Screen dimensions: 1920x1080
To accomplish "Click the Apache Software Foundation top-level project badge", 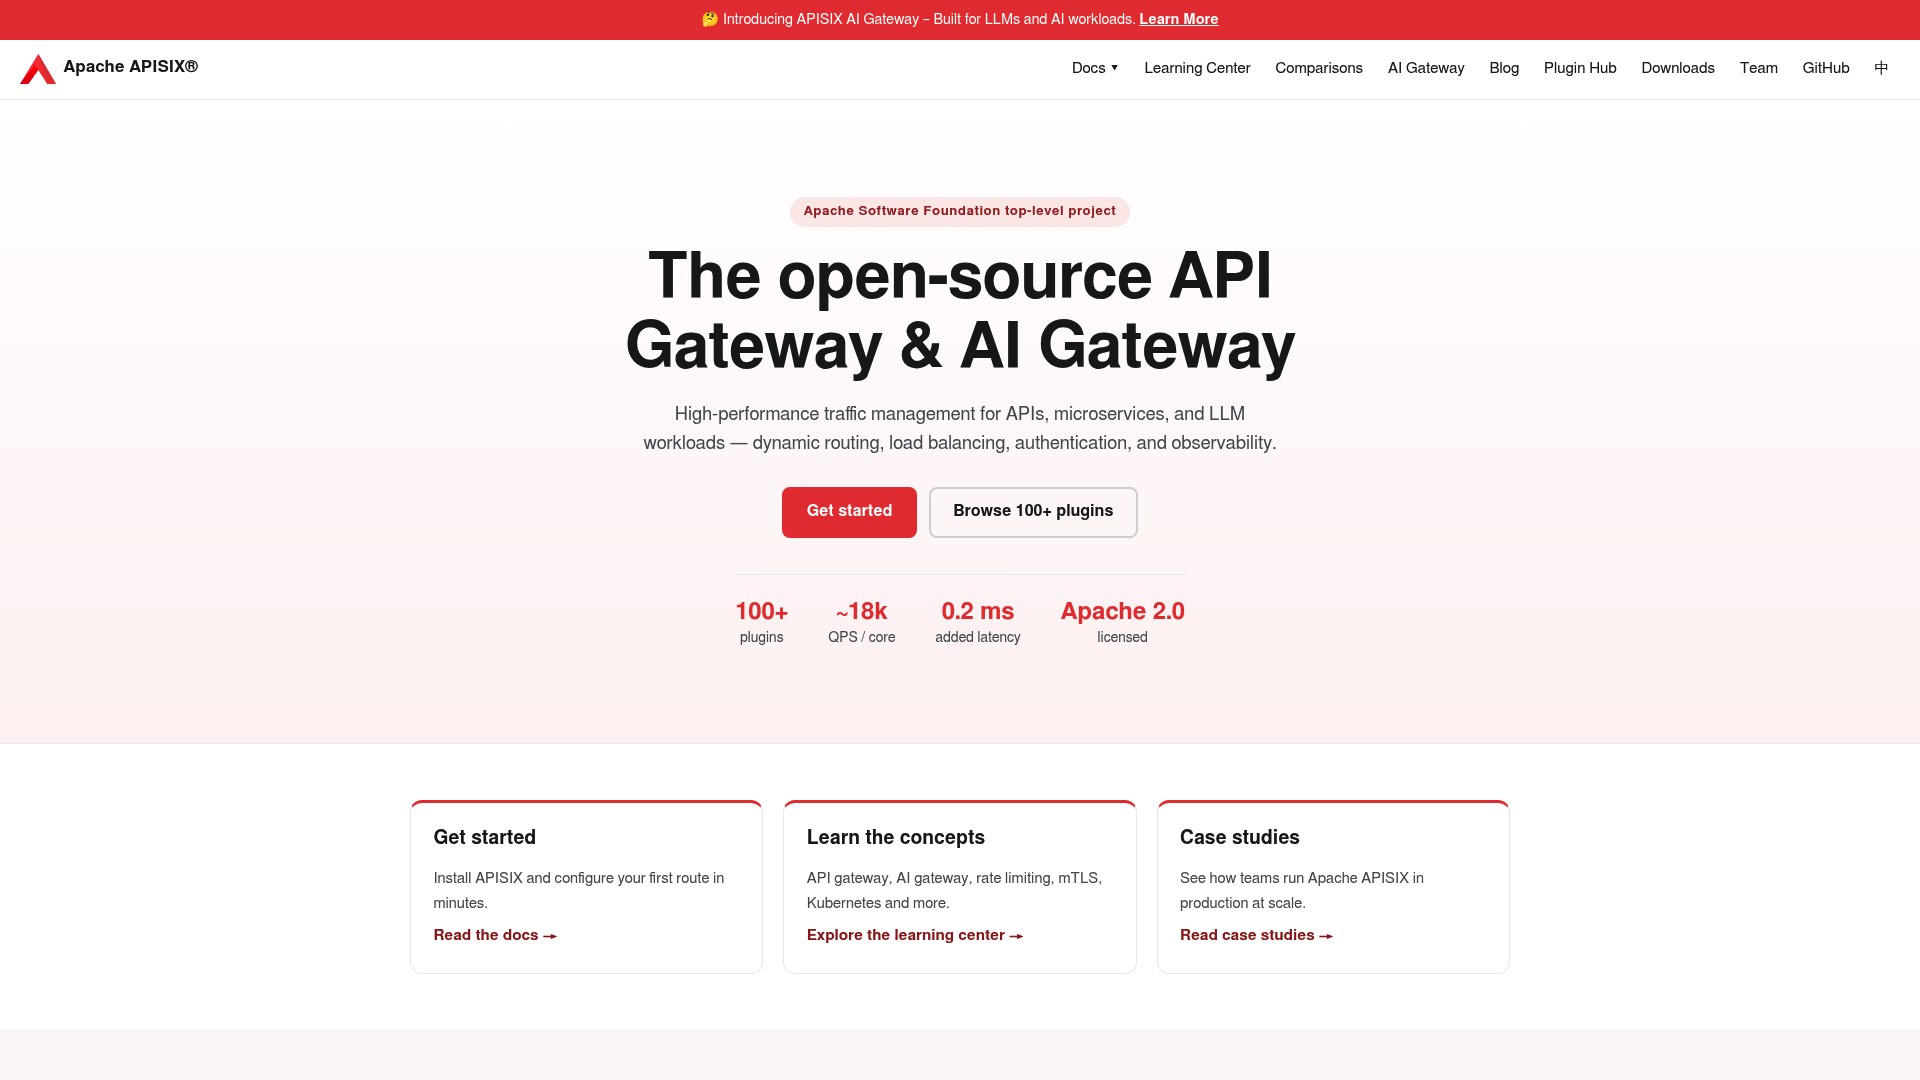I will pyautogui.click(x=960, y=211).
